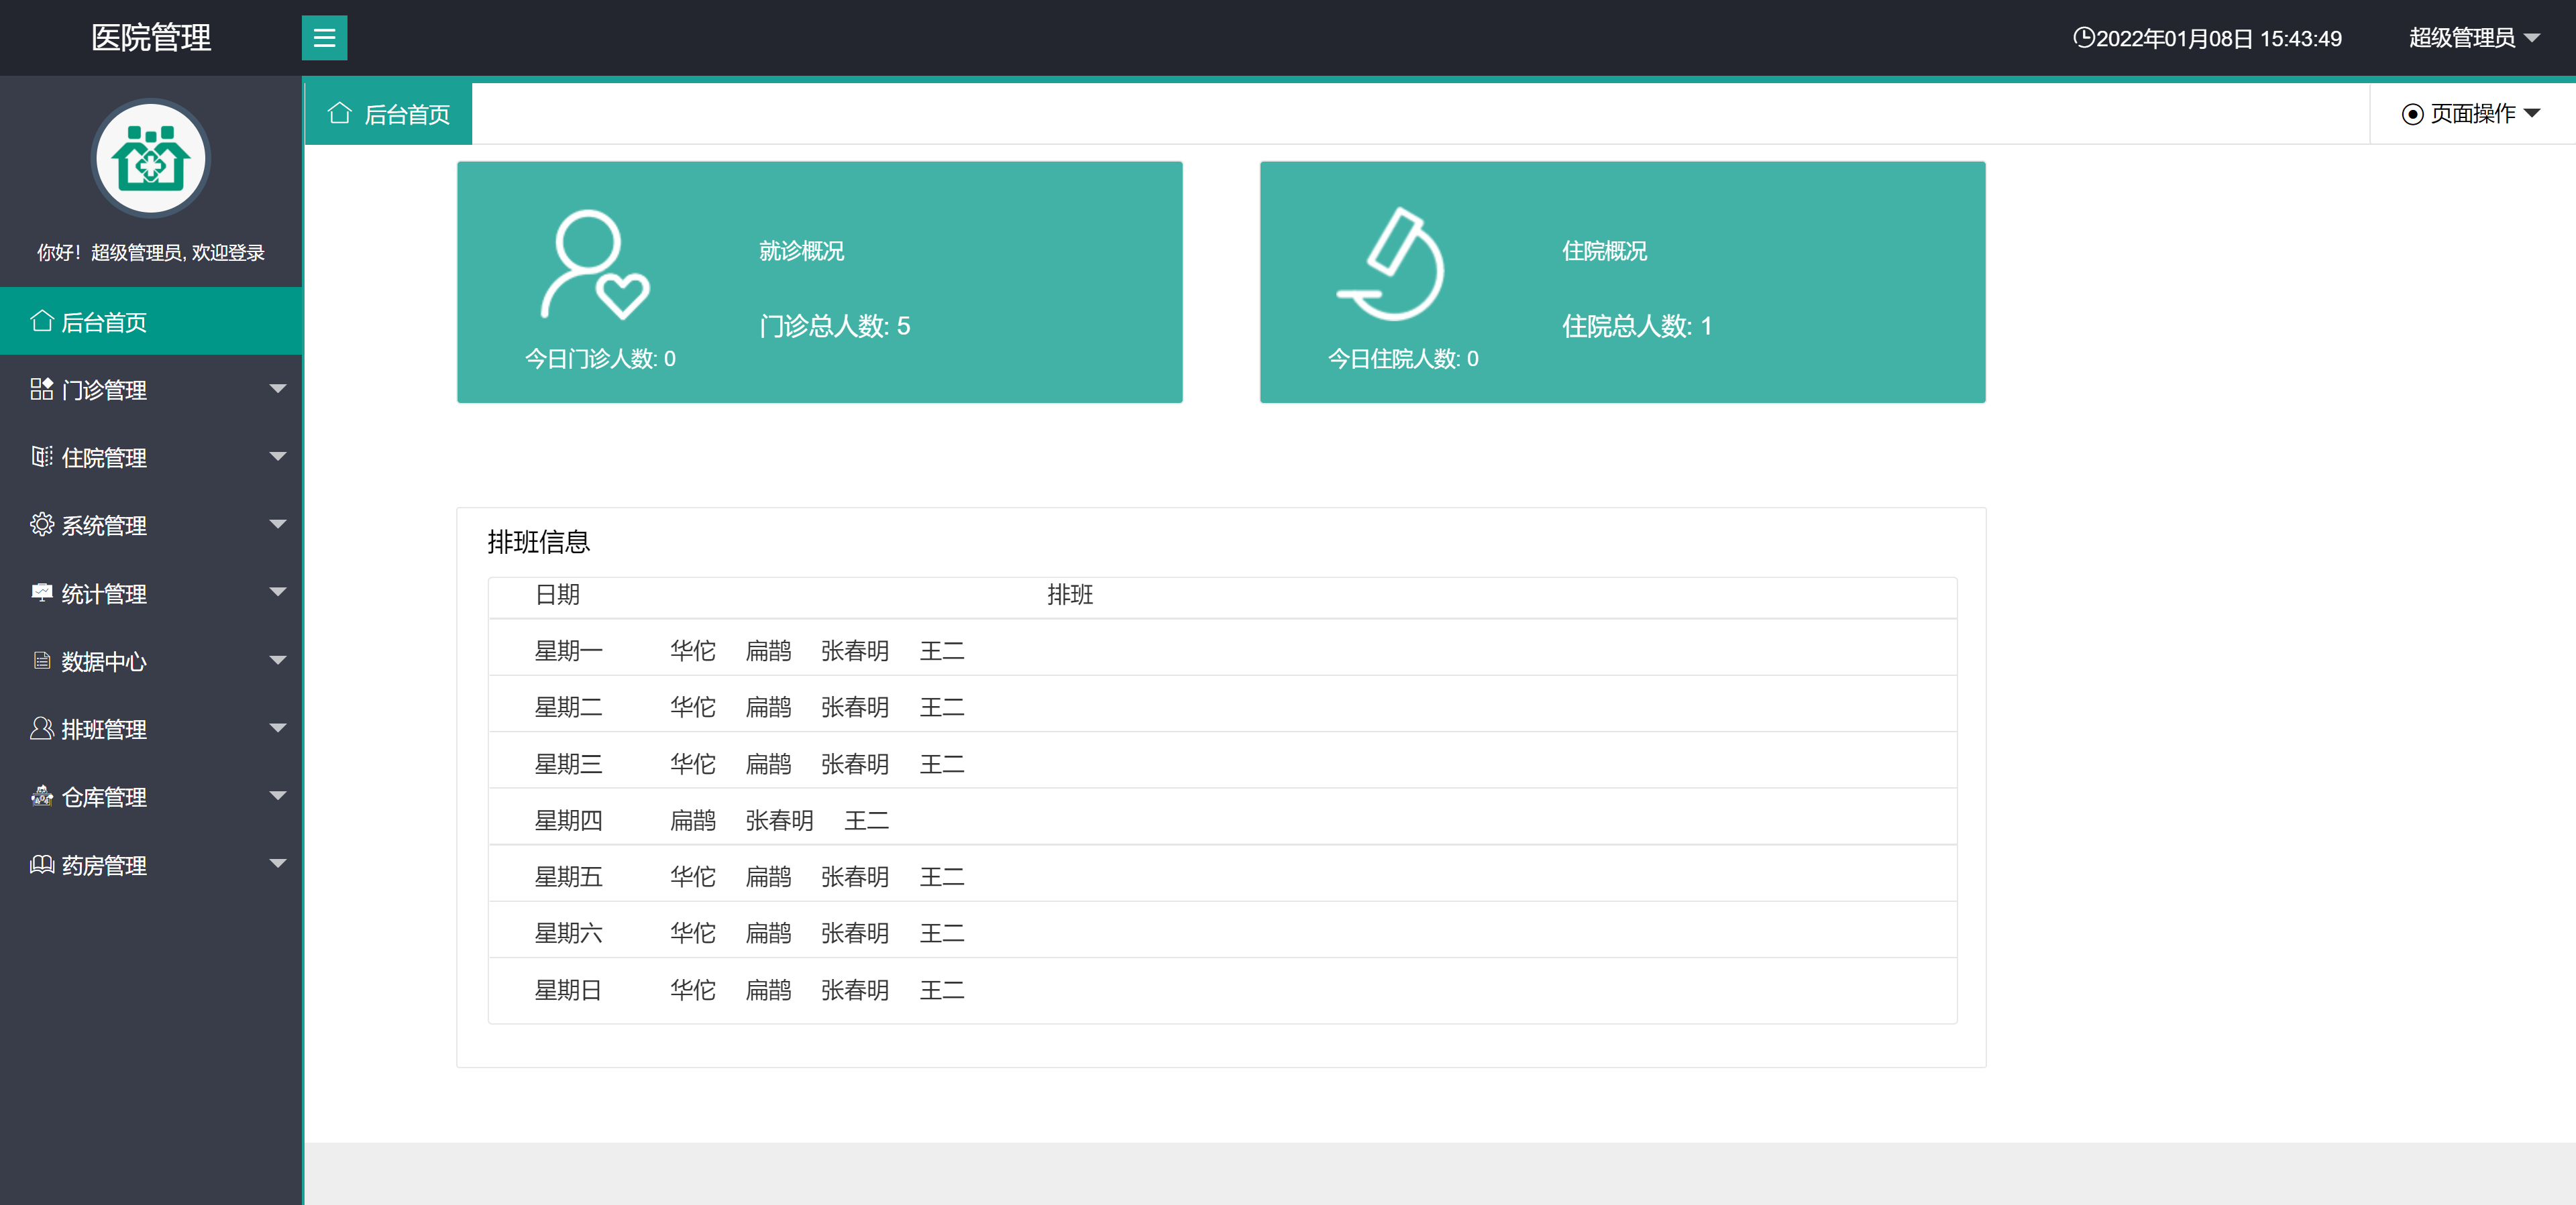Click 扁鹊 in the 星期五 row
This screenshot has height=1205, width=2576.
(x=768, y=876)
